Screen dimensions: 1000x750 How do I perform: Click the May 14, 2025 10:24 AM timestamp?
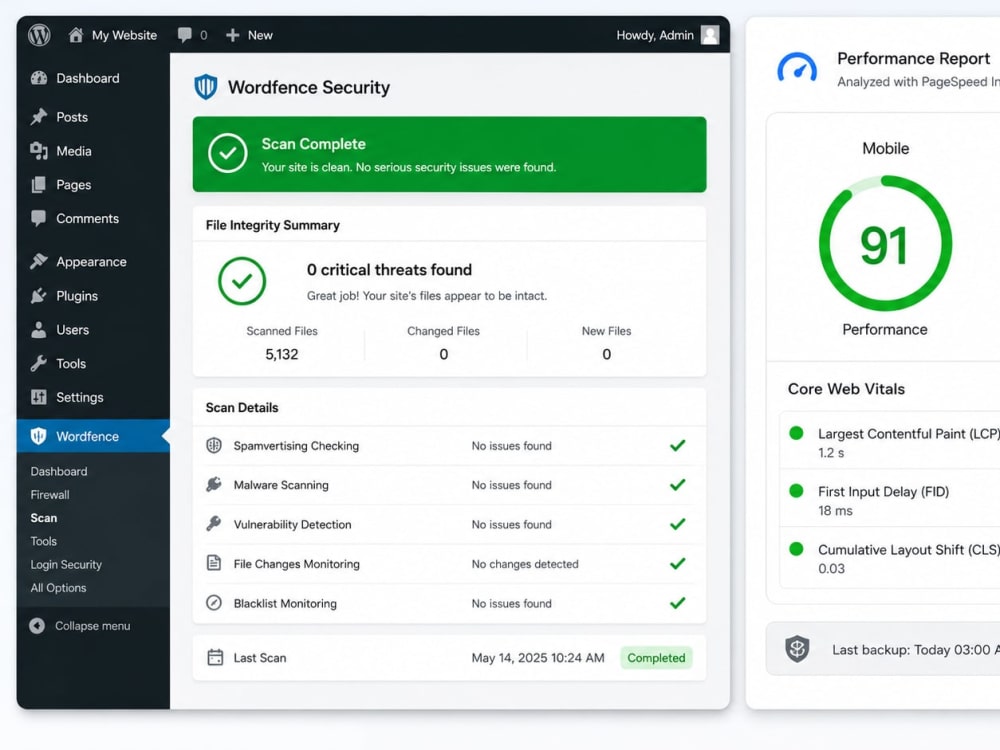click(x=538, y=658)
